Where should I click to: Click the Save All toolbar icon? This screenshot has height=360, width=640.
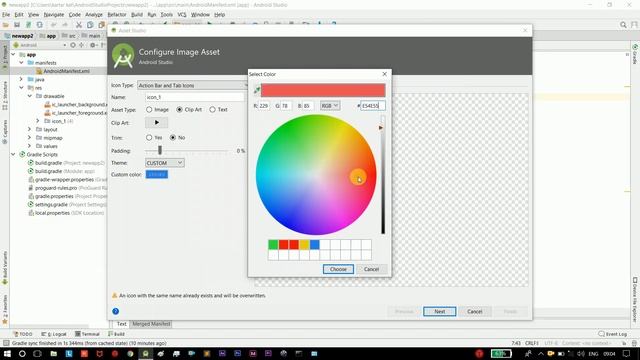coord(17,25)
